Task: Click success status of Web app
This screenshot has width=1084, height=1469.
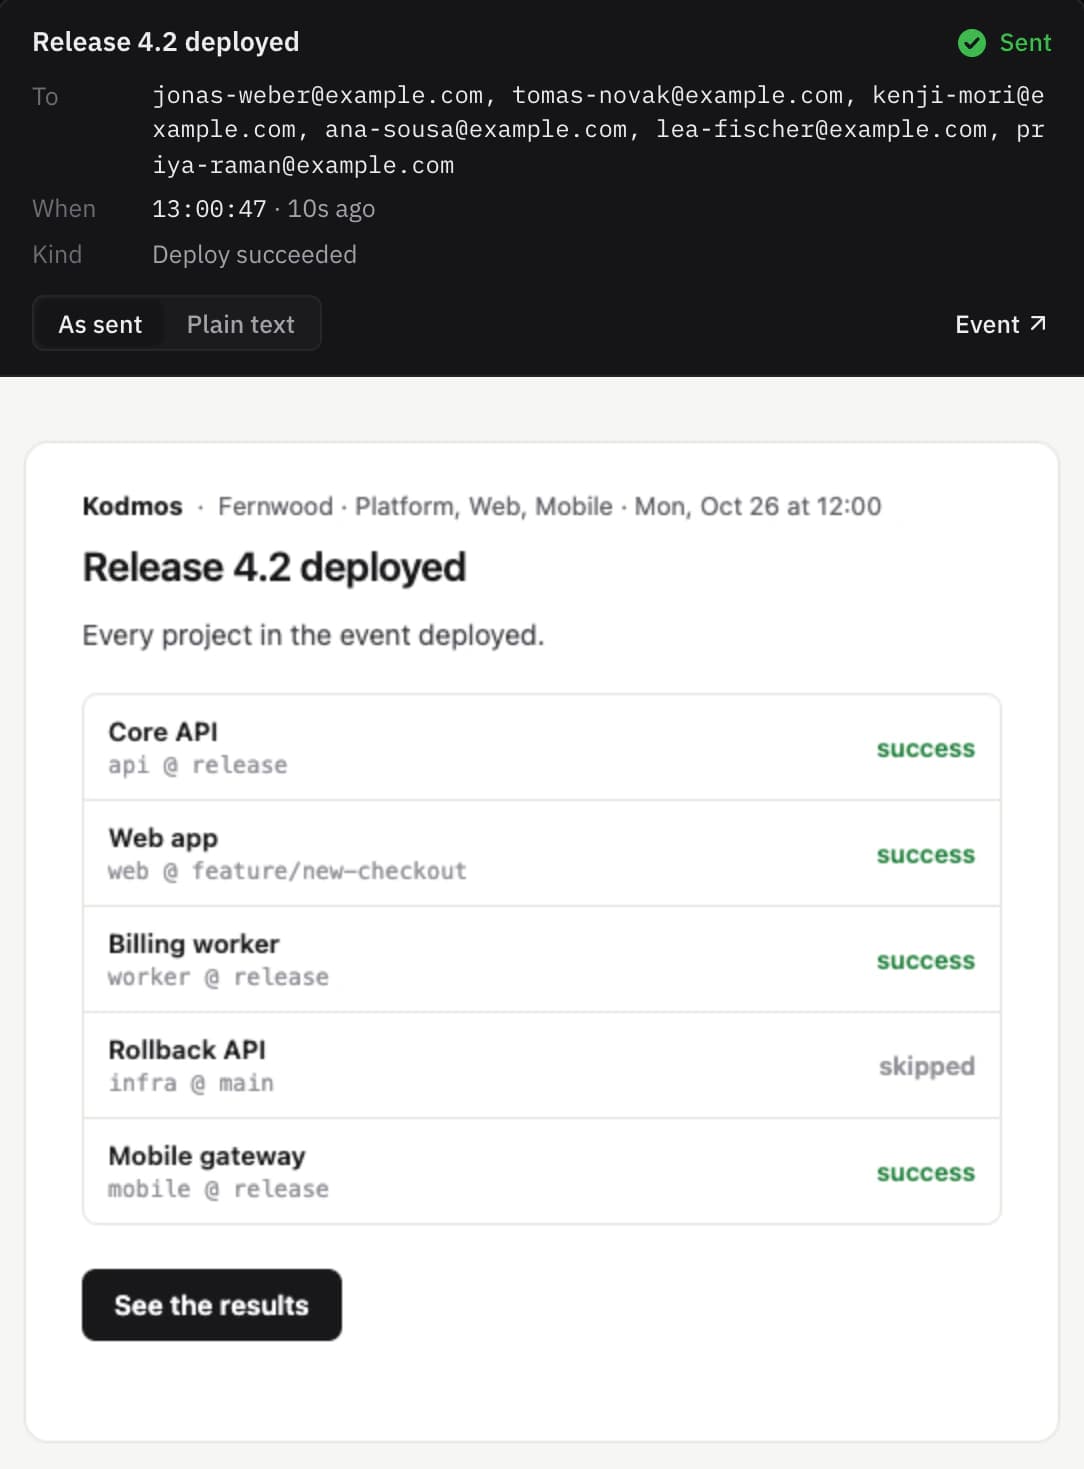Action: [x=926, y=855]
